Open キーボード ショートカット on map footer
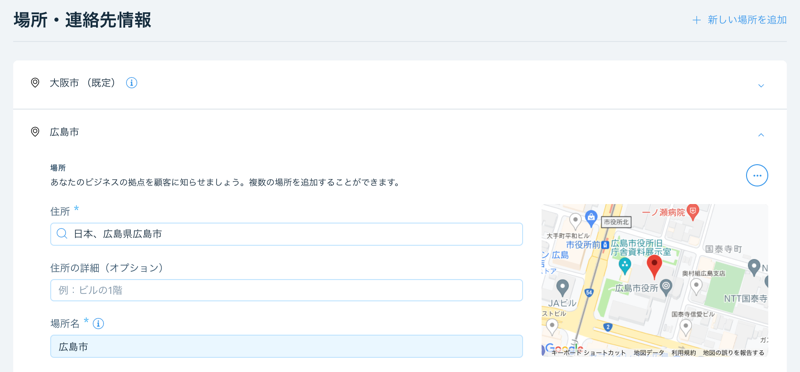The image size is (800, 372). 589,353
